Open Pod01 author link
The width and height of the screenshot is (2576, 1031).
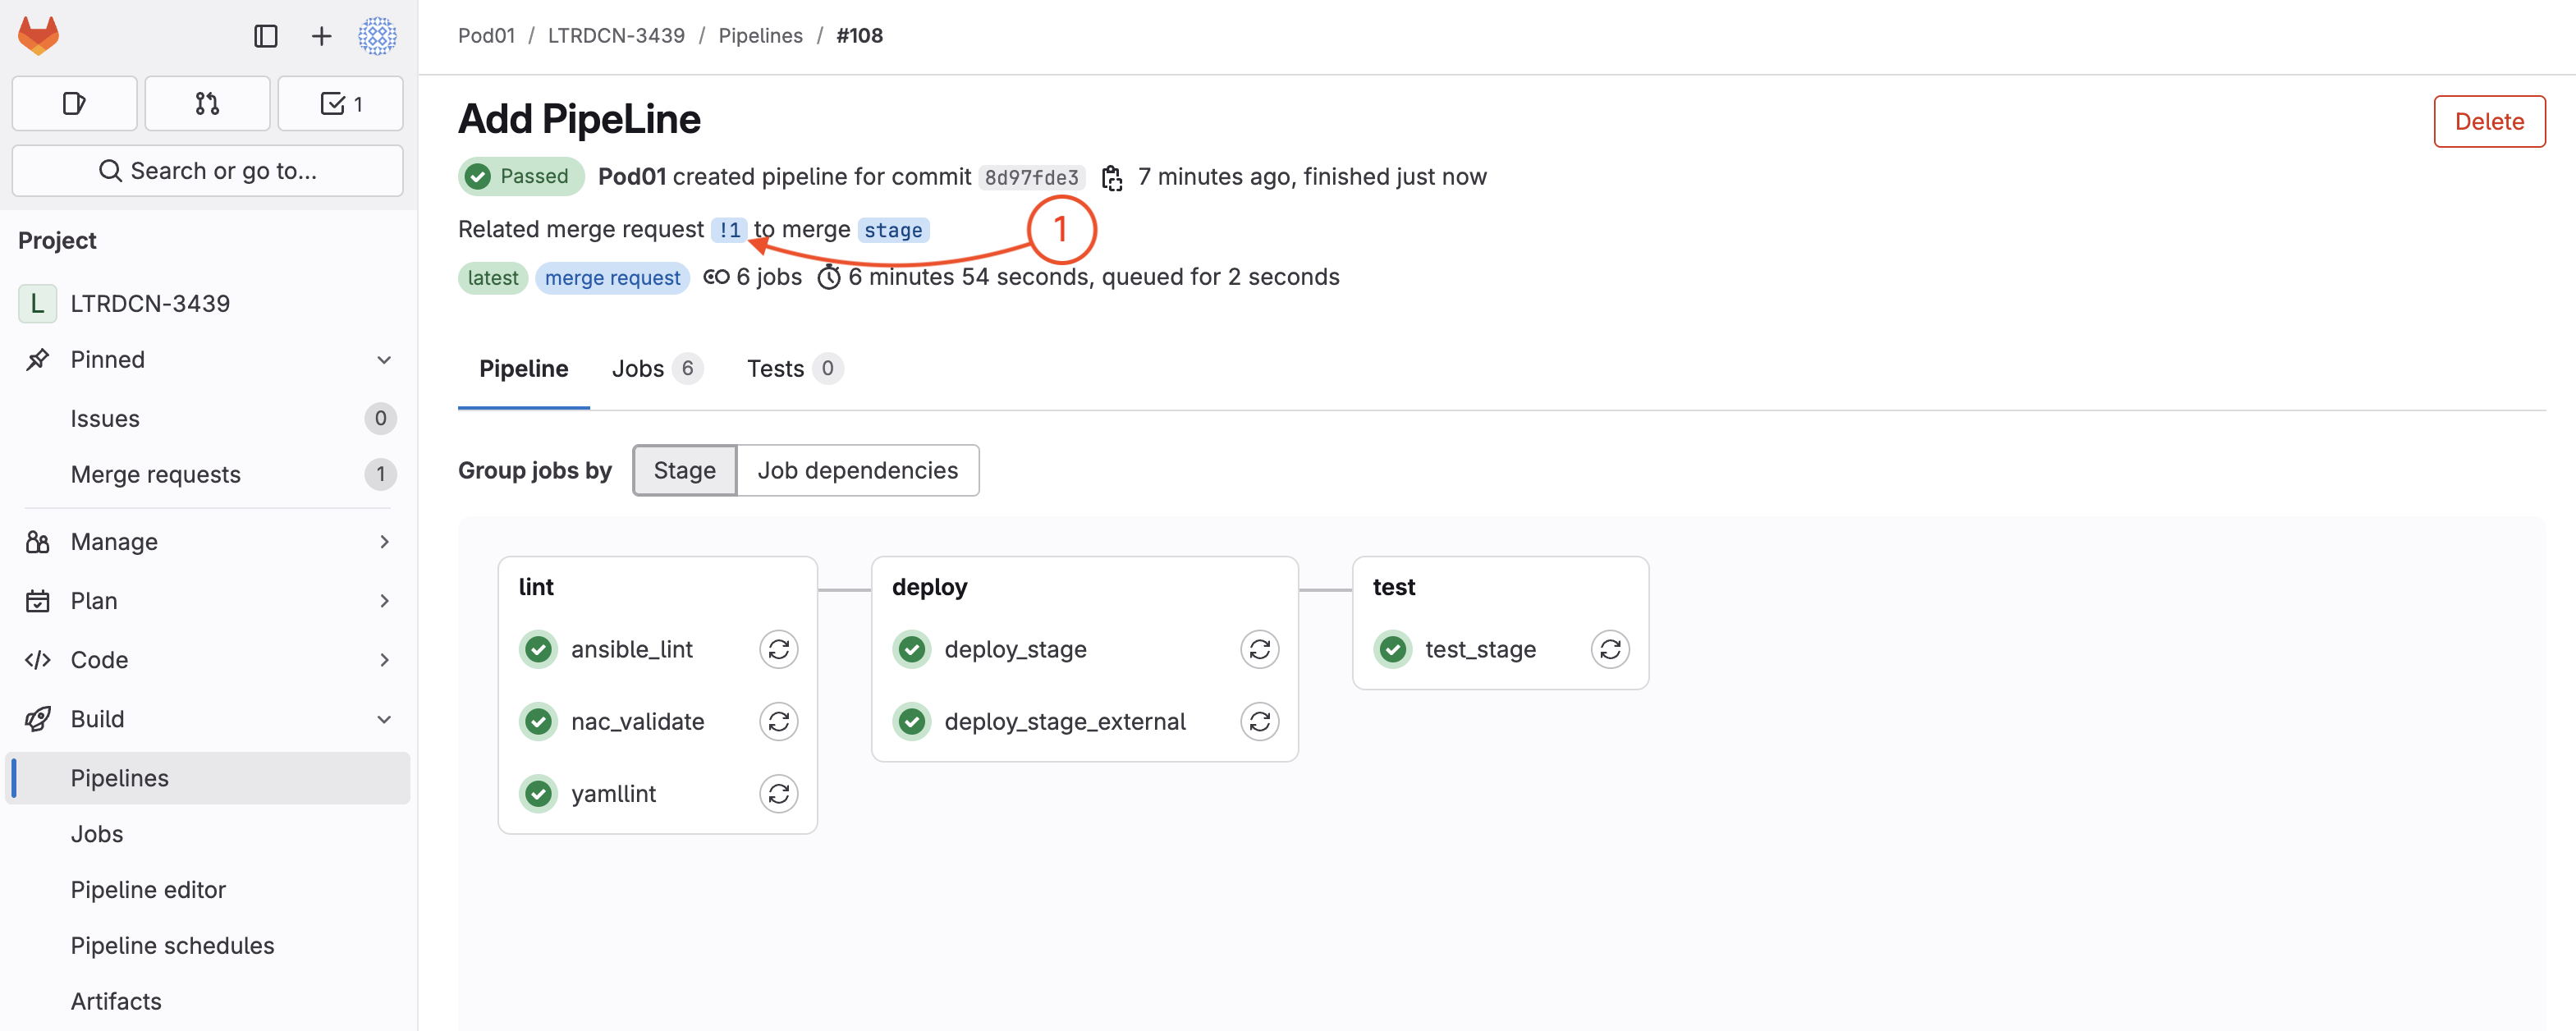[x=632, y=176]
